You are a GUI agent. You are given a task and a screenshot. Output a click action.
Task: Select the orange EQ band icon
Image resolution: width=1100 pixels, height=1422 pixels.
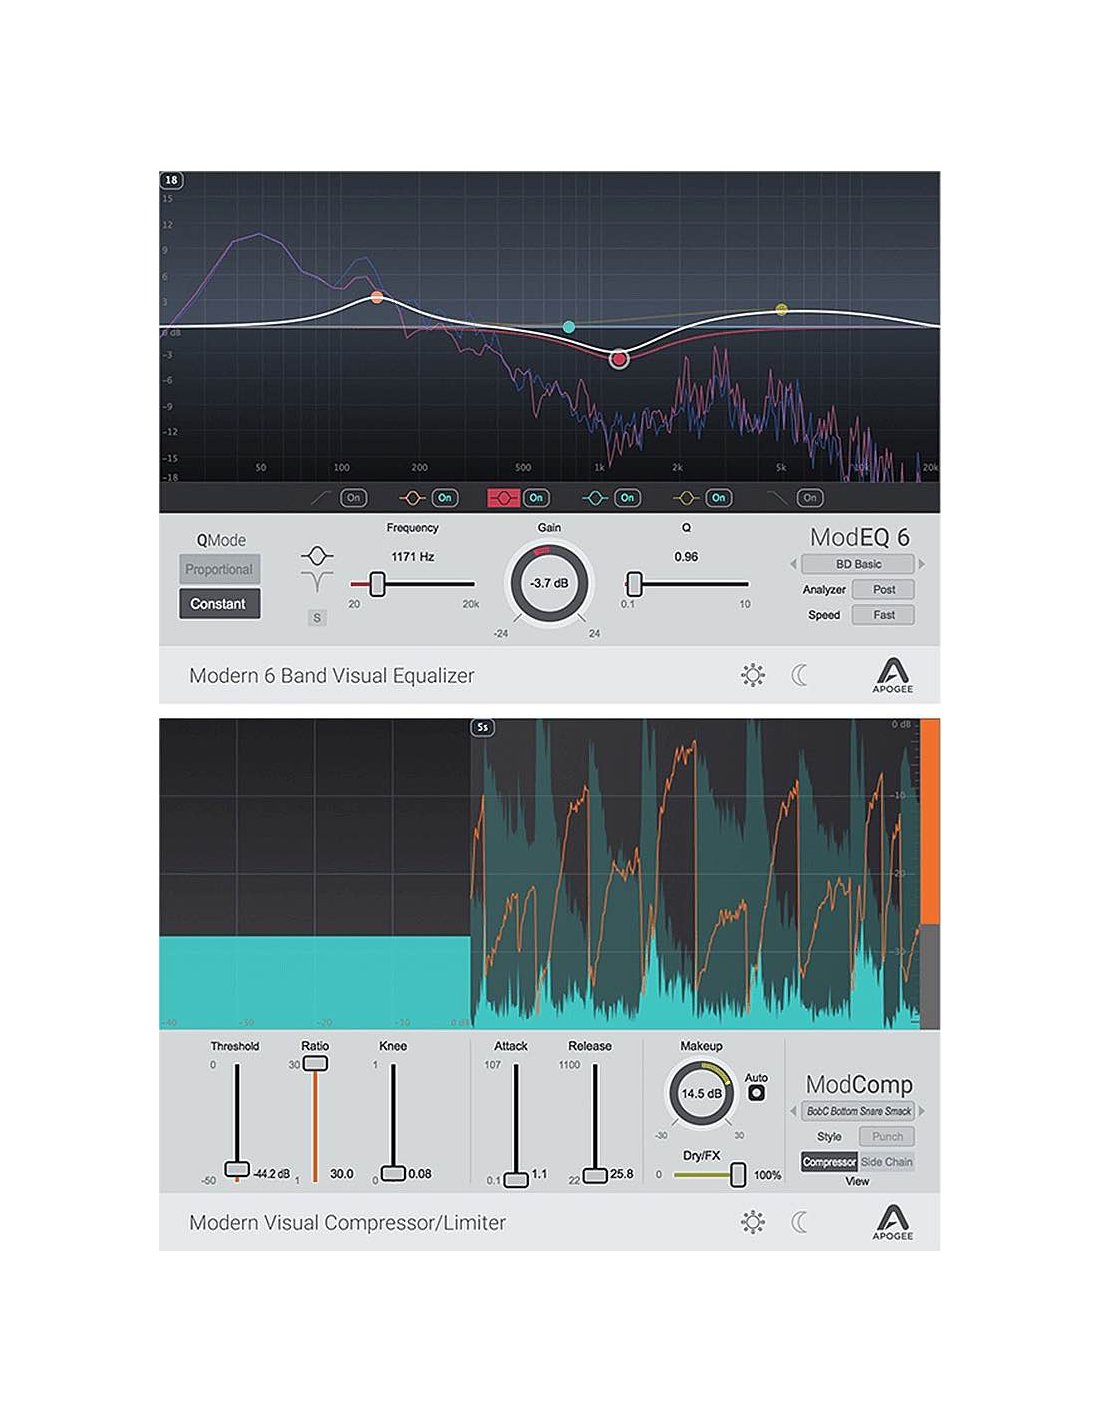coord(412,497)
